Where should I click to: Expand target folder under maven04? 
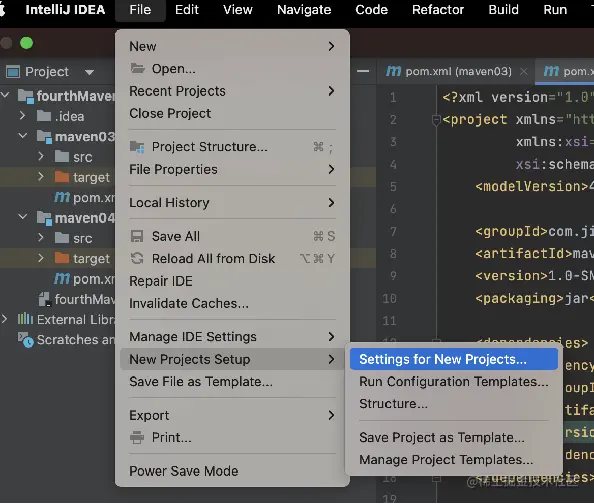pos(41,258)
